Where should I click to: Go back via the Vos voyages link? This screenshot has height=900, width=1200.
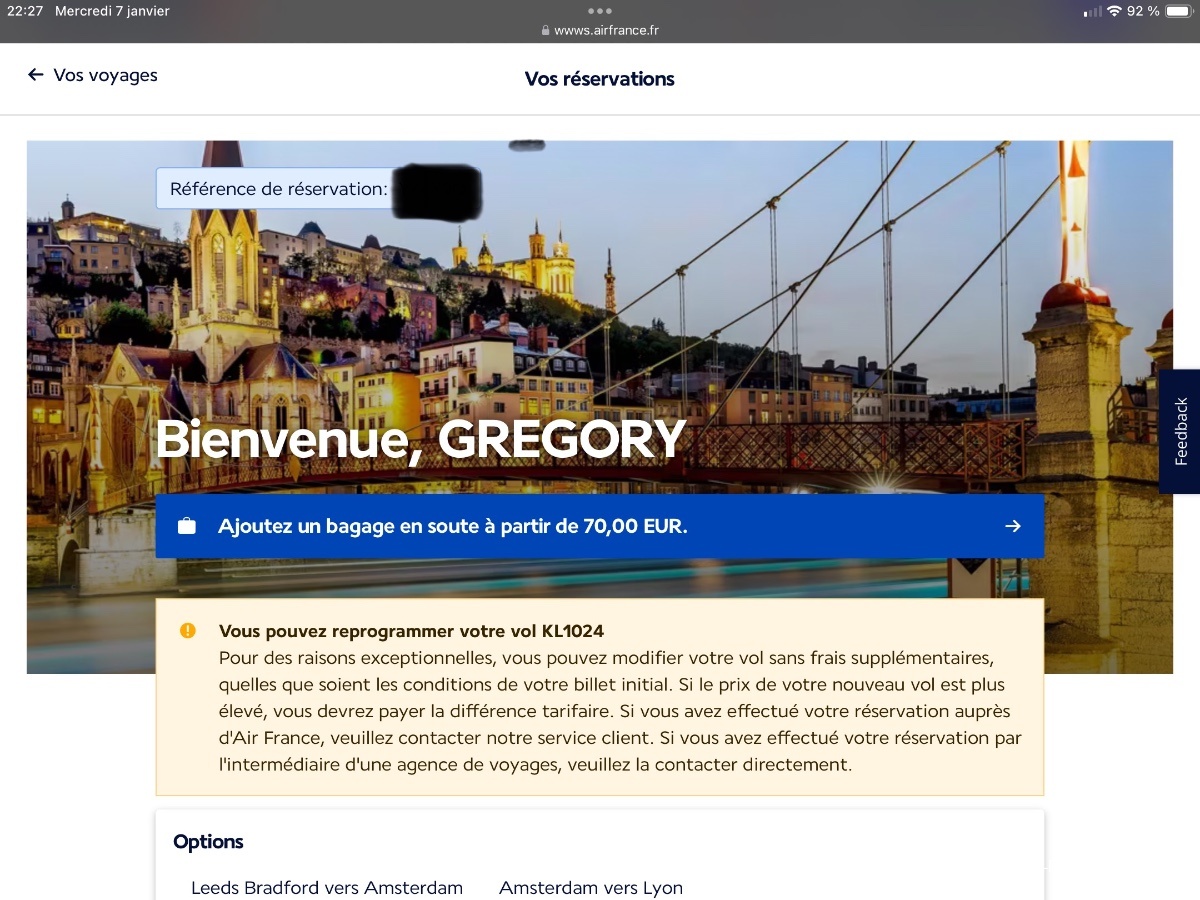(105, 75)
